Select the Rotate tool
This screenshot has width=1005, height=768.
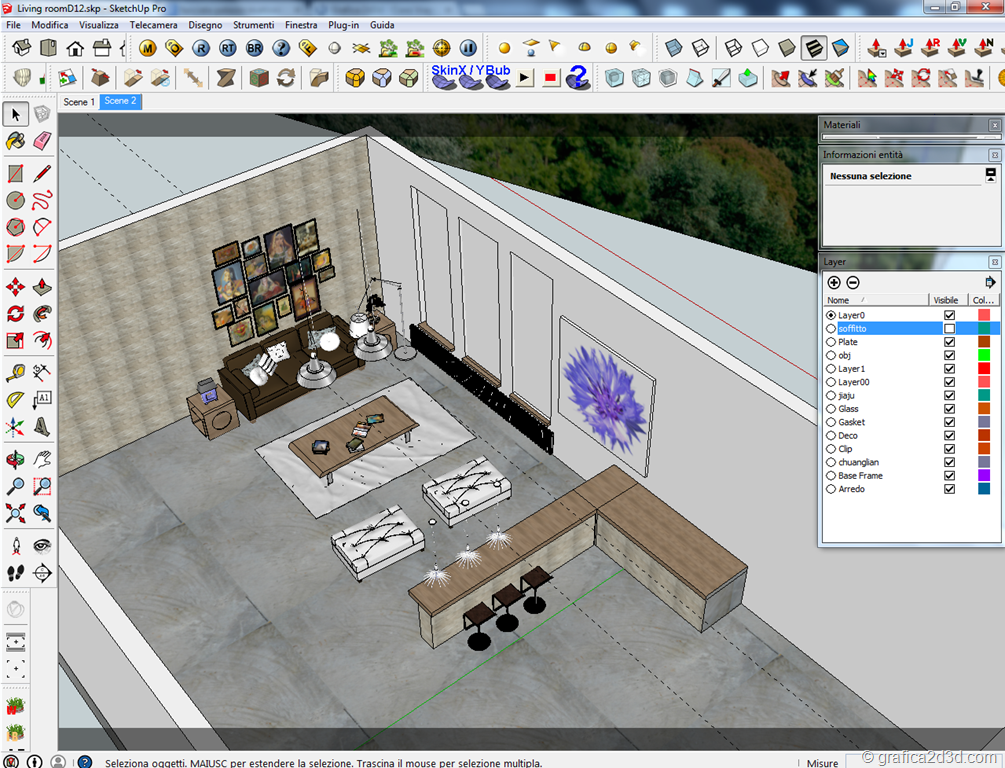pos(15,314)
